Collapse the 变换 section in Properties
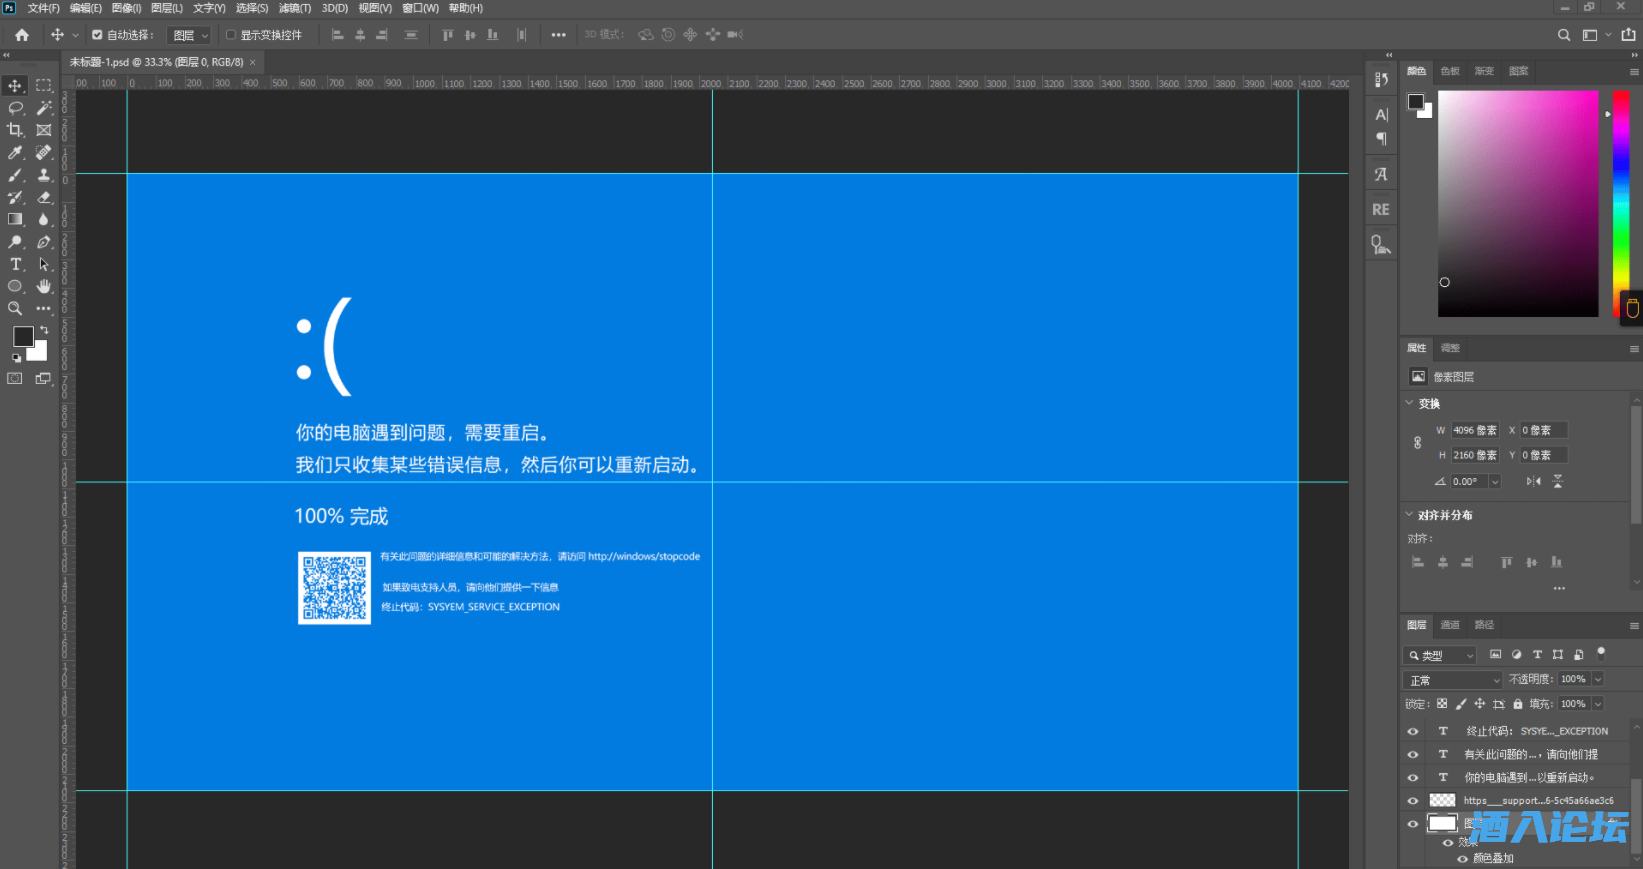The height and width of the screenshot is (869, 1643). (x=1410, y=403)
